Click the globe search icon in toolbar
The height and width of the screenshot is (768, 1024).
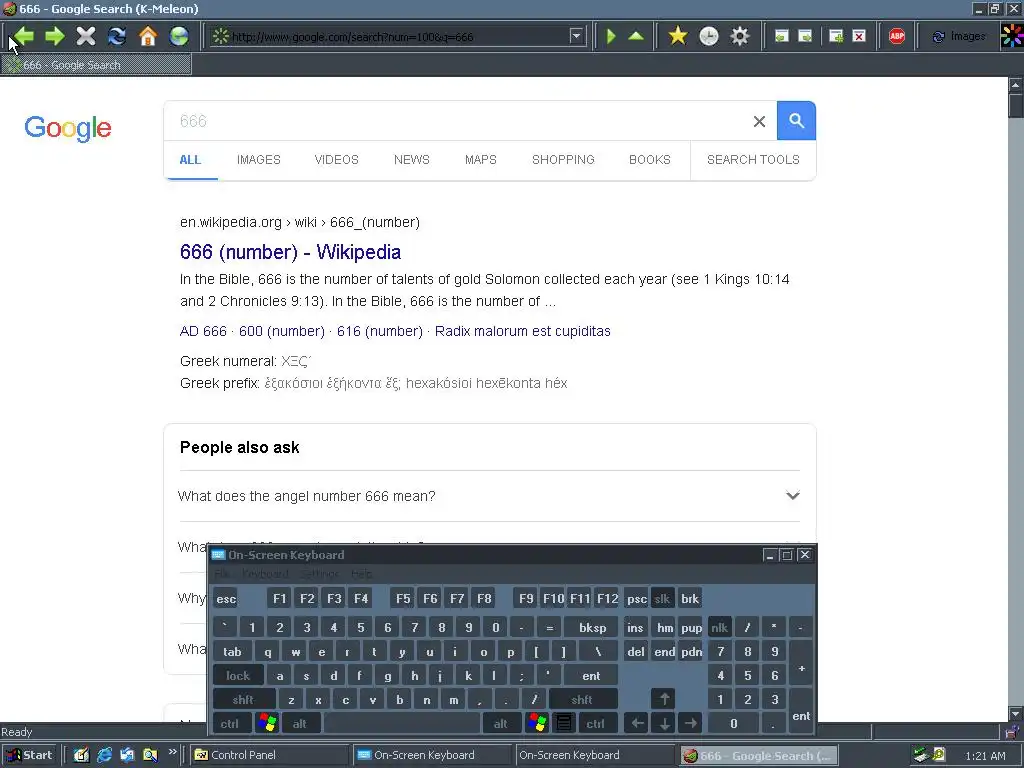tap(179, 36)
